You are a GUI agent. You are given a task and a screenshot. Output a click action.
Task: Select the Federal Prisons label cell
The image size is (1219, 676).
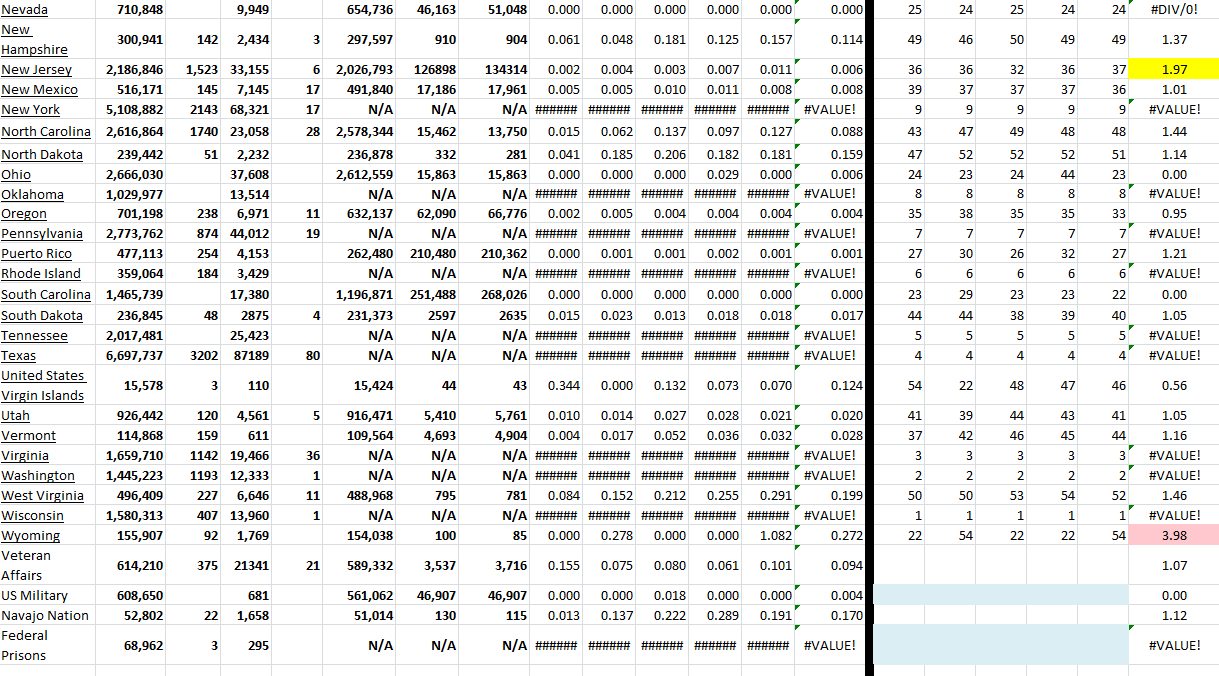pyautogui.click(x=26, y=645)
